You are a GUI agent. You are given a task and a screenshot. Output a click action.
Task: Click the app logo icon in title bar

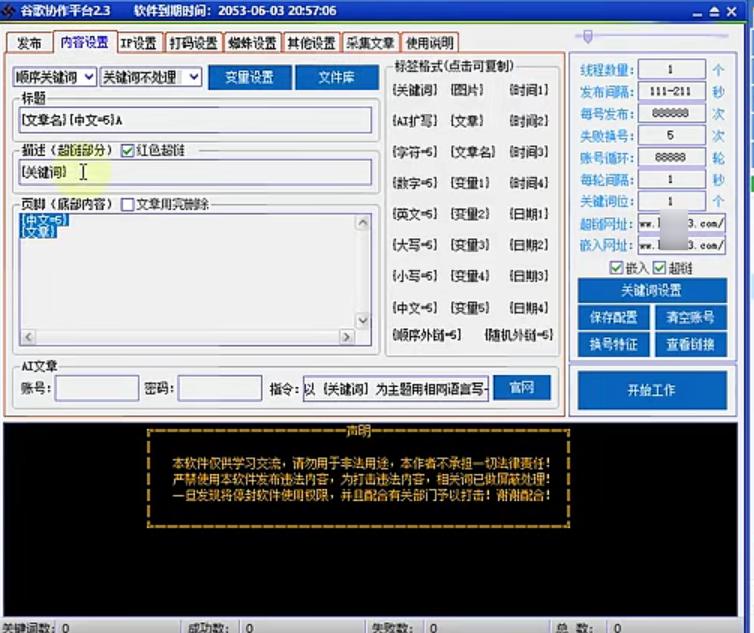coord(8,10)
